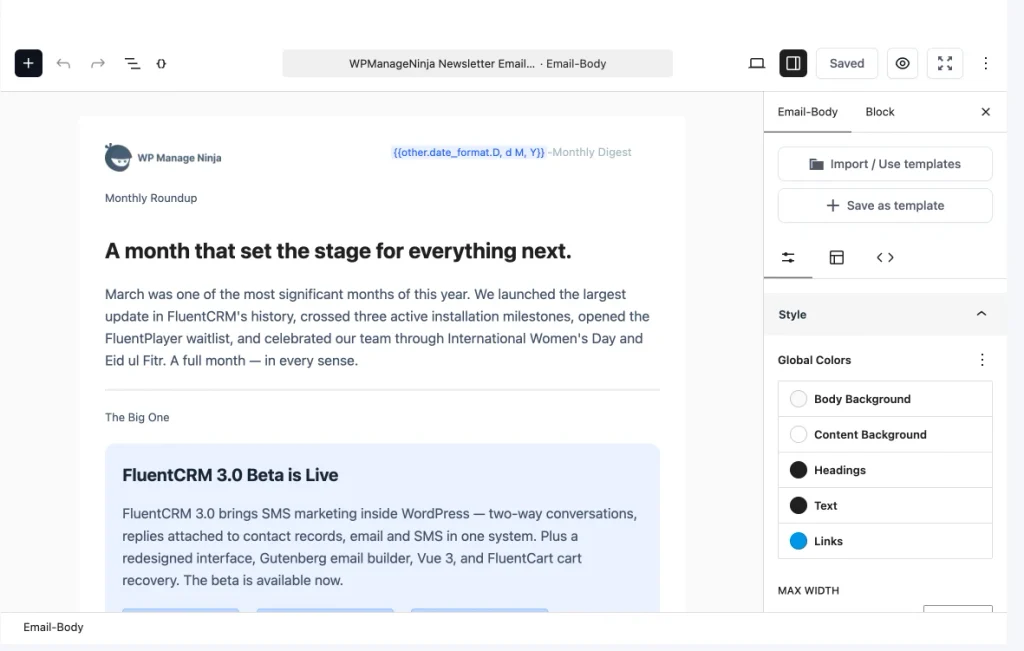Screen dimensions: 1024x651
Task: Change the Links color
Action: click(885, 541)
